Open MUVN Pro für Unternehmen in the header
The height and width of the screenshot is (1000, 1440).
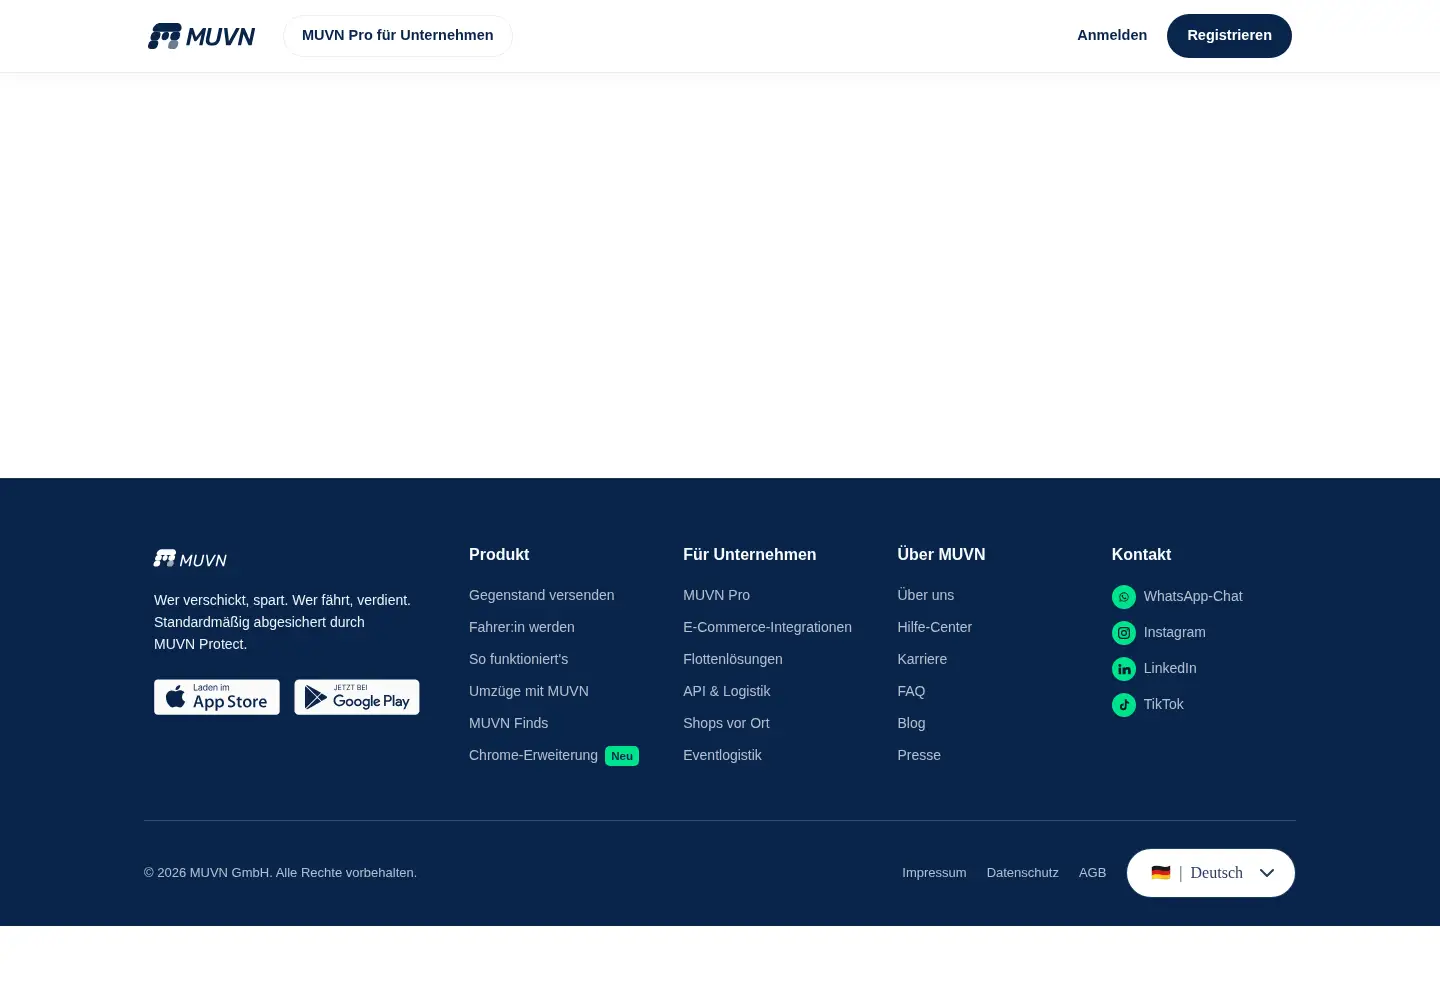tap(398, 36)
